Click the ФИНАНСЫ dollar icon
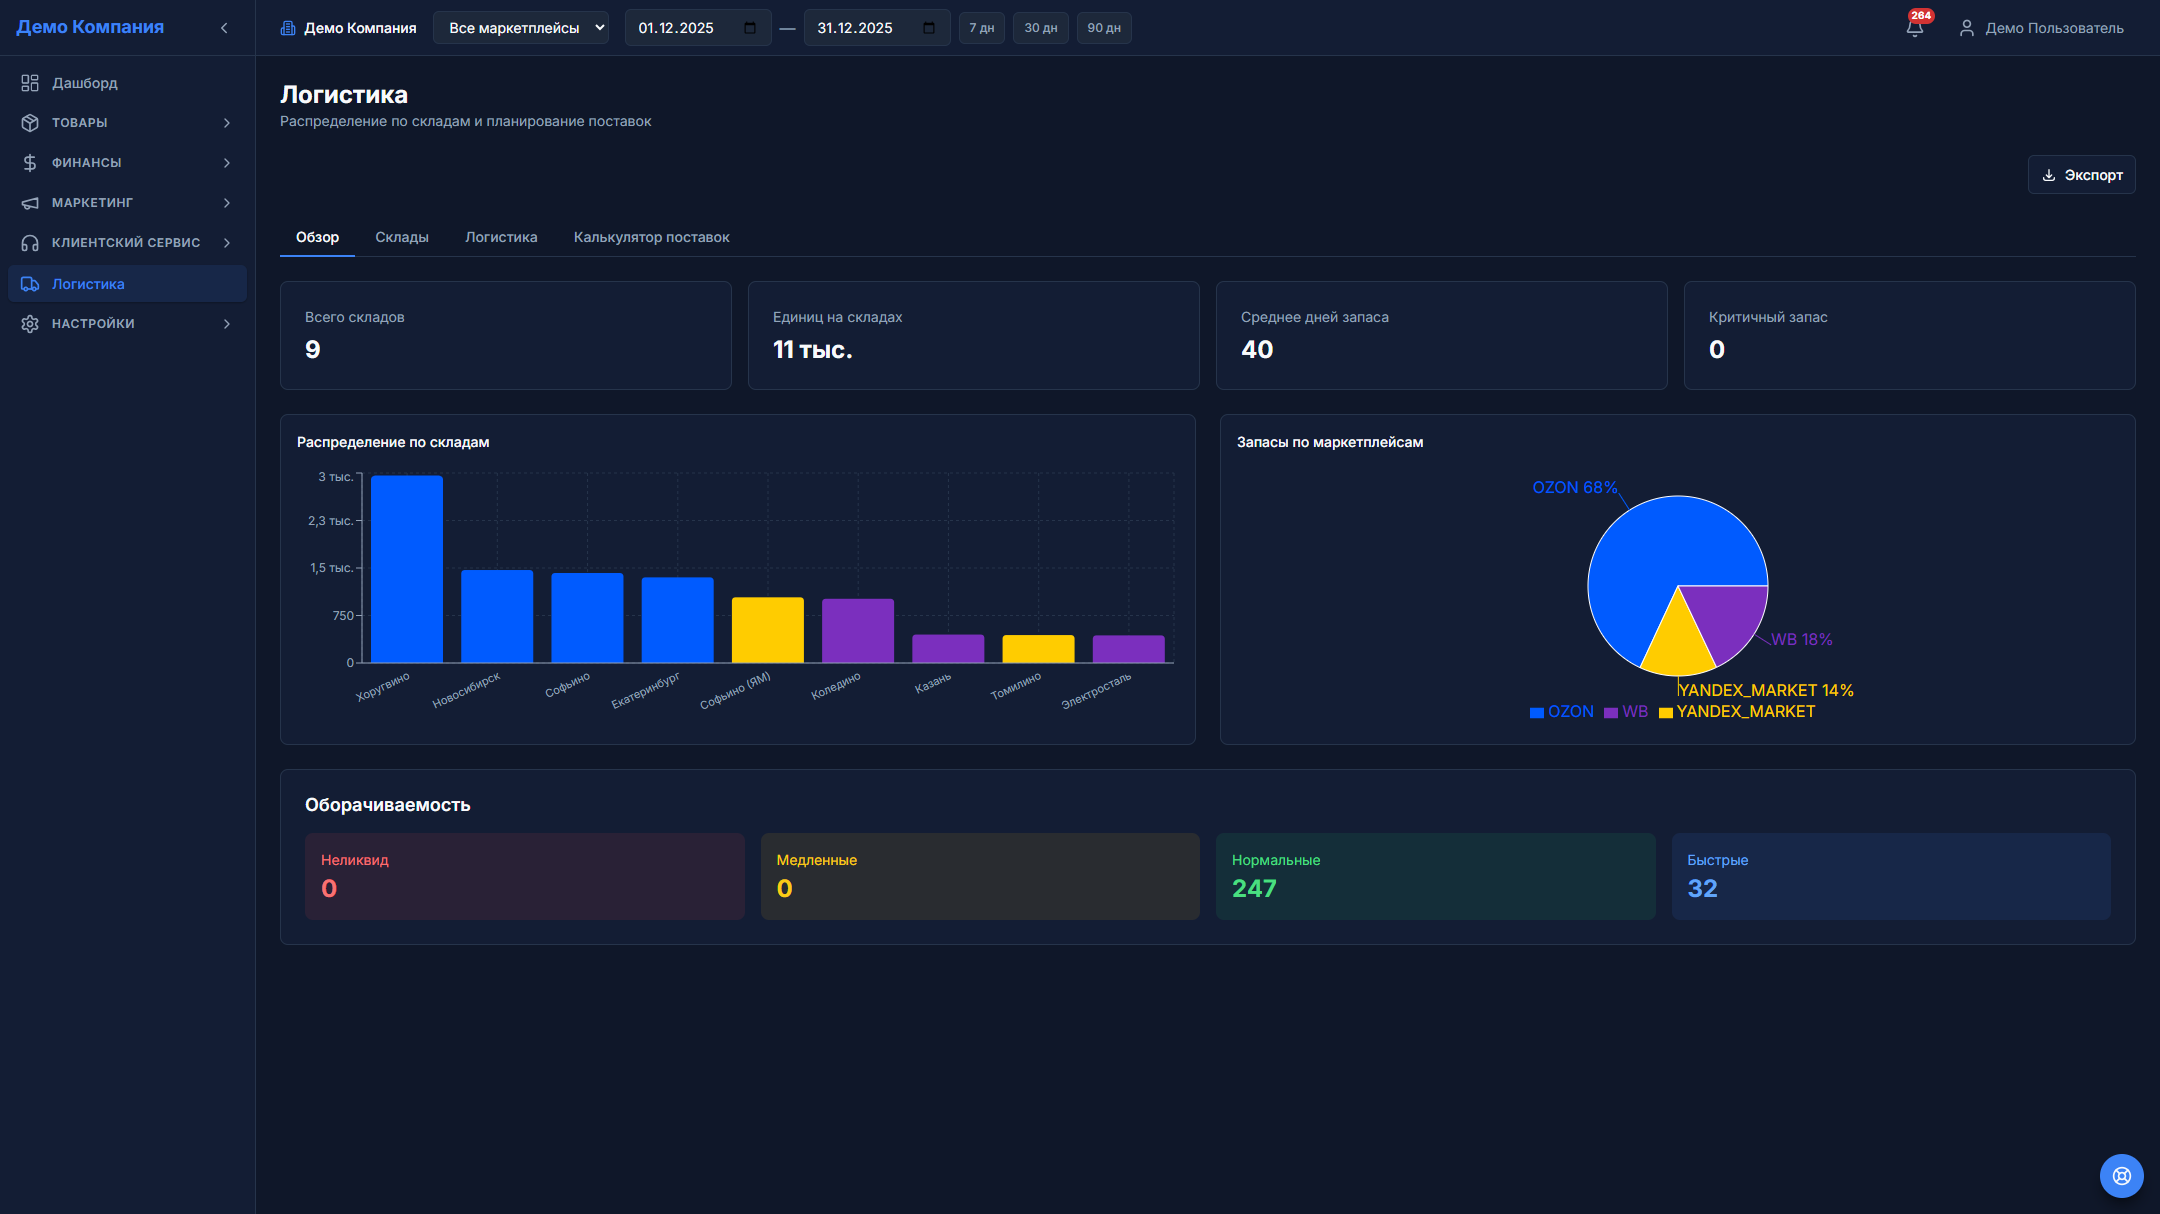This screenshot has width=2160, height=1214. coord(30,163)
